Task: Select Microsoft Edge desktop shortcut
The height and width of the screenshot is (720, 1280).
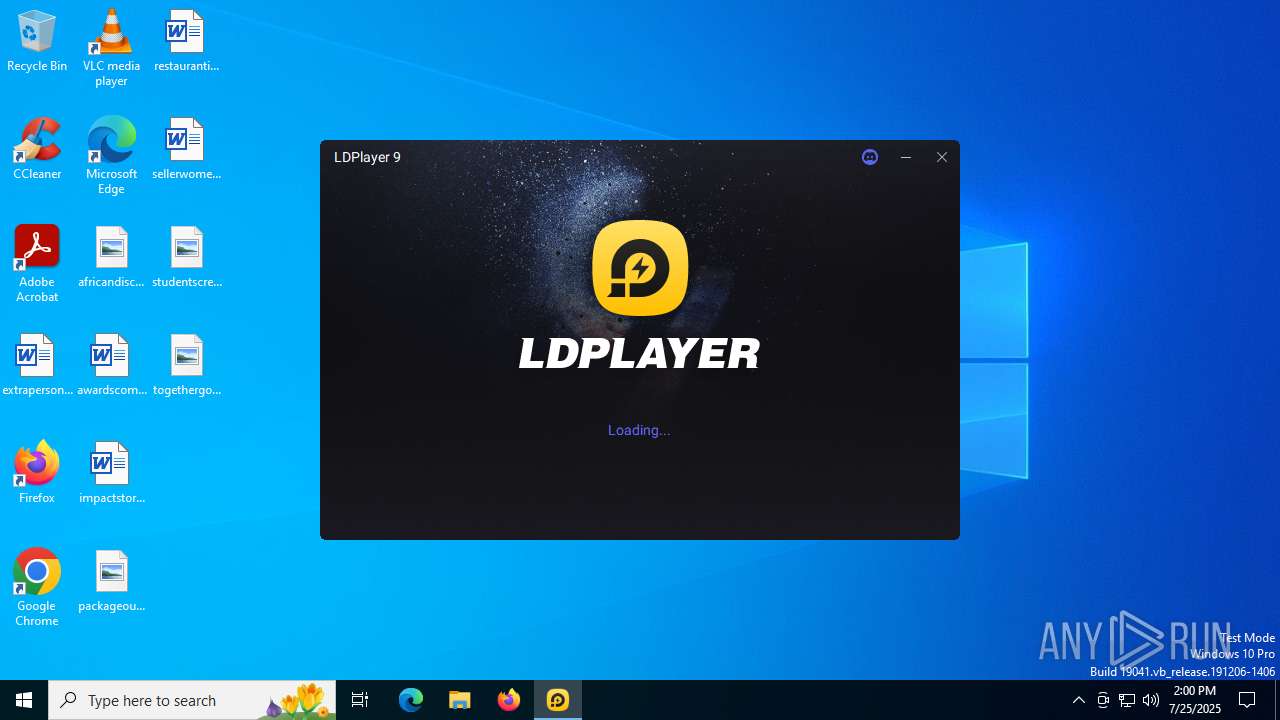Action: (x=111, y=156)
